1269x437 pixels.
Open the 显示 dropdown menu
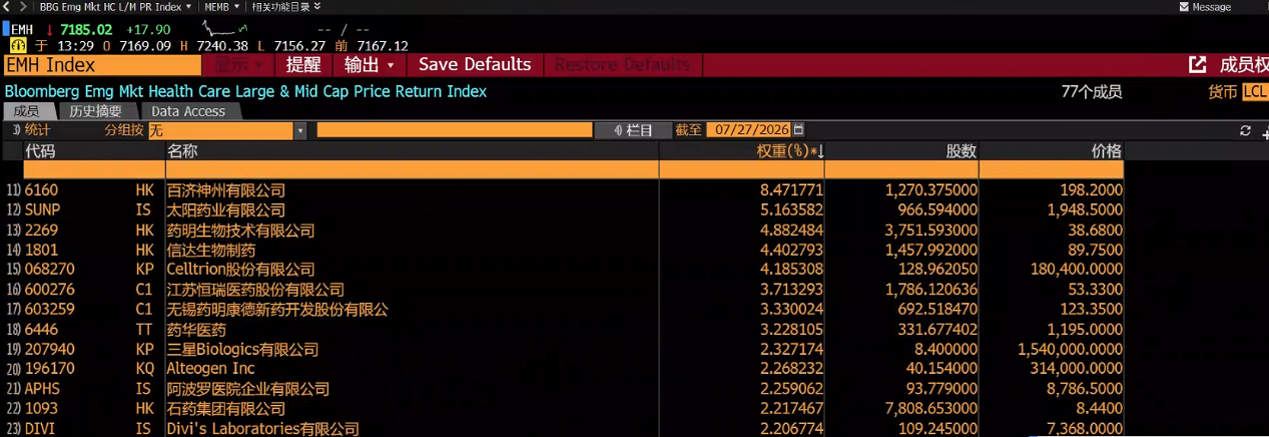click(x=237, y=65)
